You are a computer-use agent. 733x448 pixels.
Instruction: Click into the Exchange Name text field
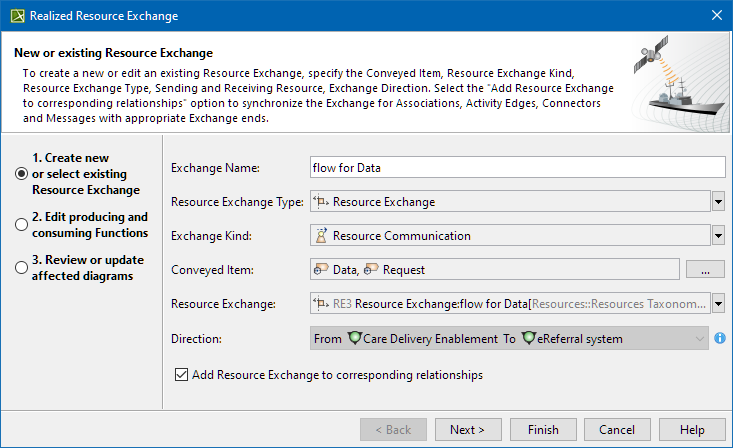pos(517,168)
